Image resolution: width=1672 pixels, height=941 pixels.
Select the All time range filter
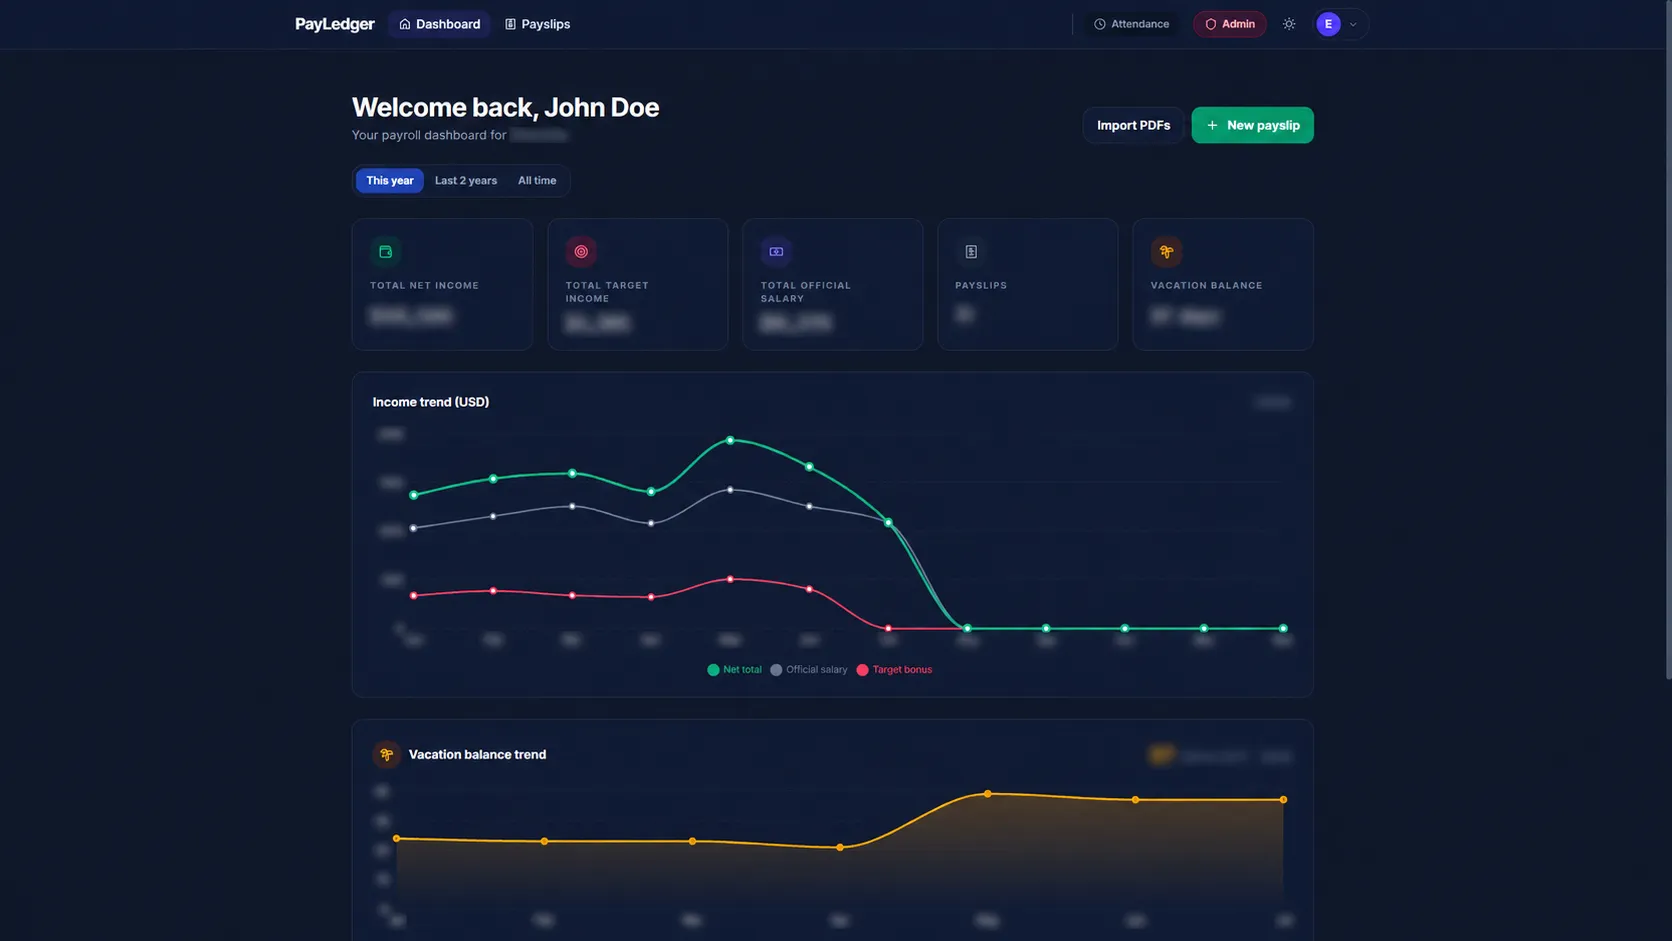coord(537,181)
